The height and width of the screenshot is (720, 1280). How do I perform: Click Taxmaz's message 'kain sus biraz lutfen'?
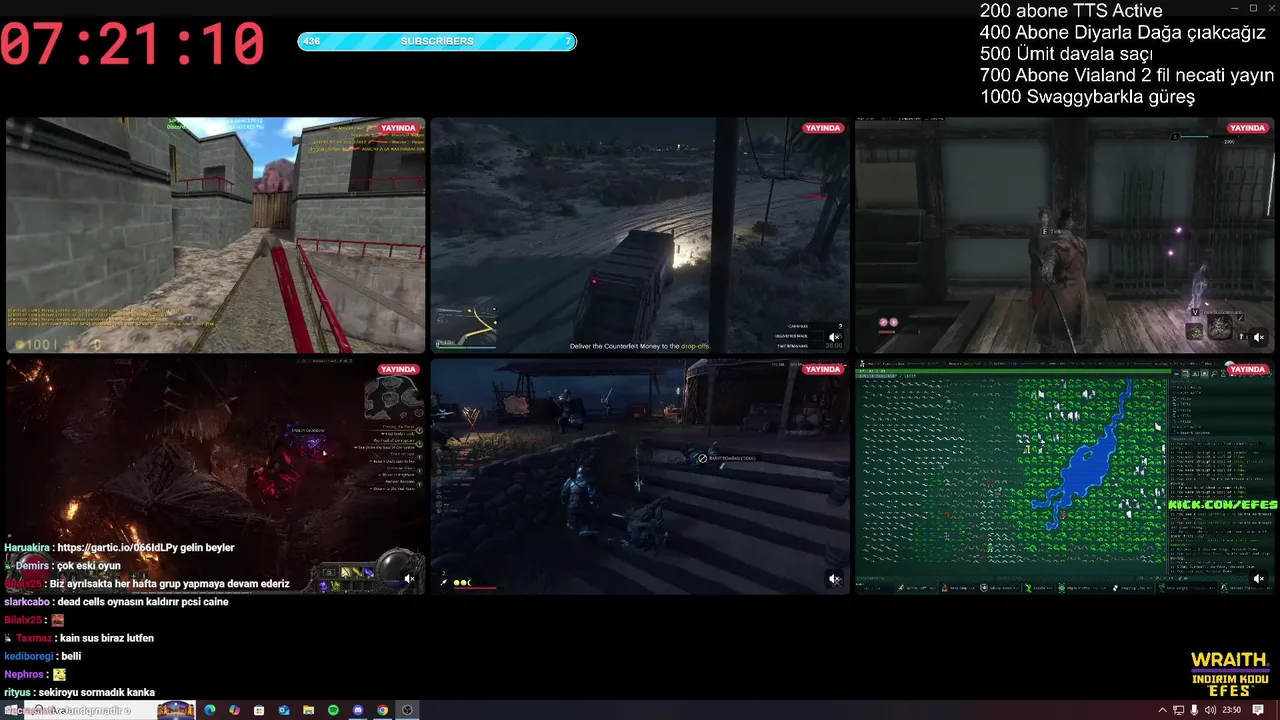point(106,638)
